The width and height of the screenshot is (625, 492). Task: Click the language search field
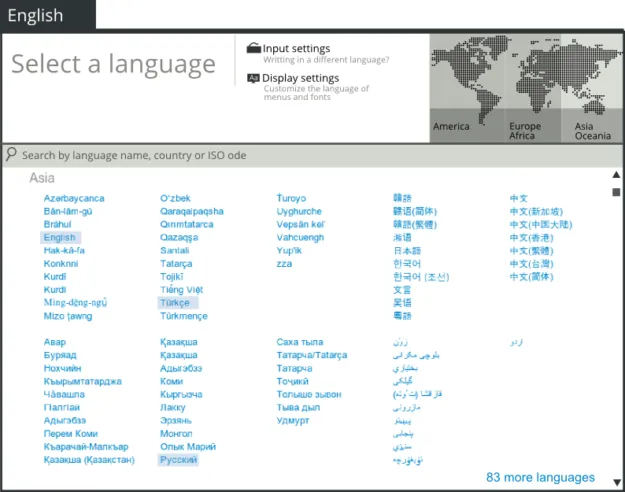(312, 155)
